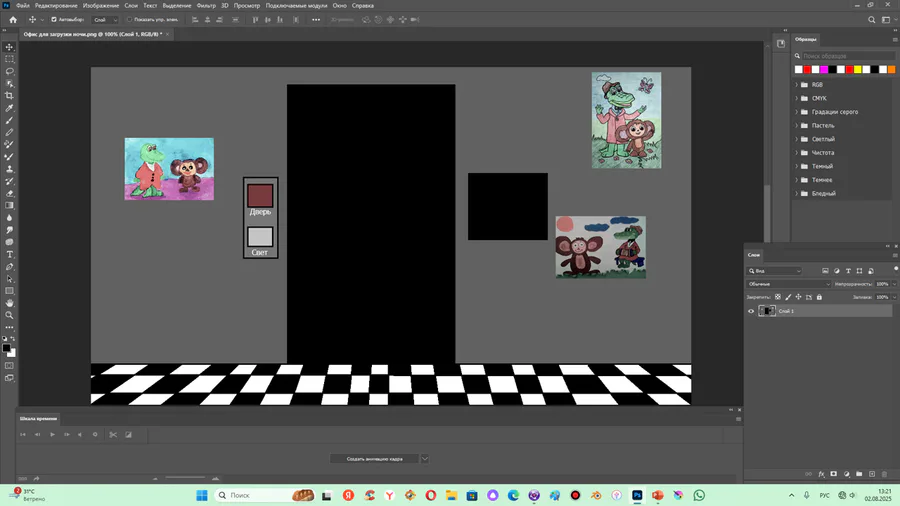Delete the current layer with trash icon
This screenshot has height=506, width=900.
point(885,474)
